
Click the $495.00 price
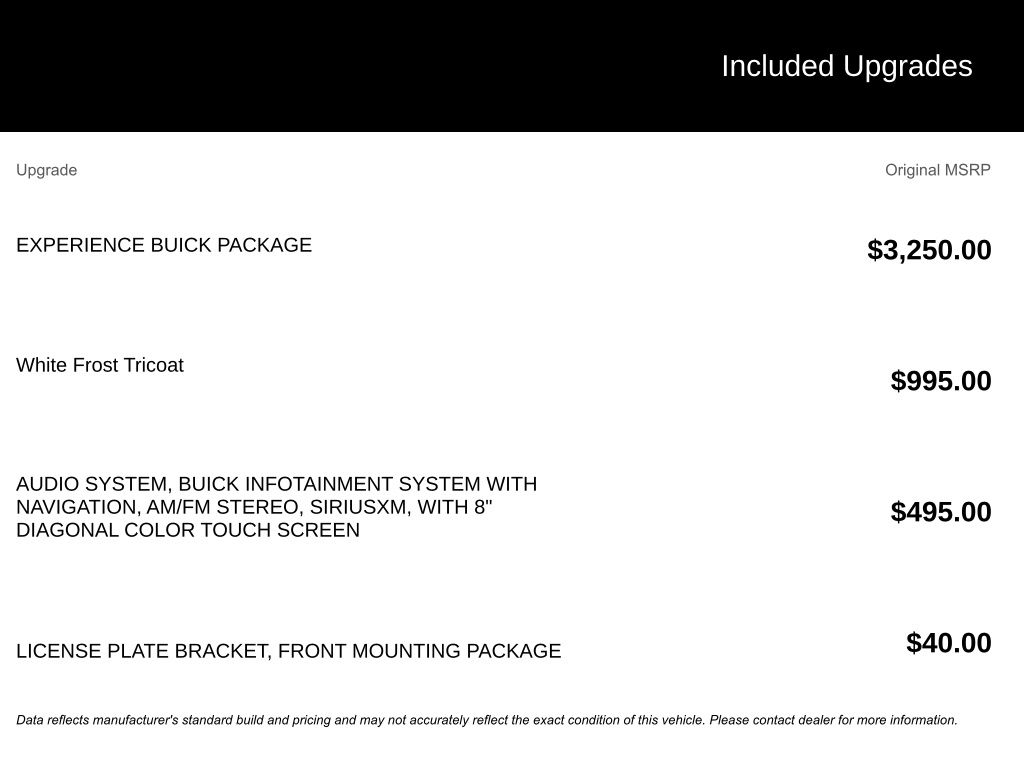(x=940, y=512)
